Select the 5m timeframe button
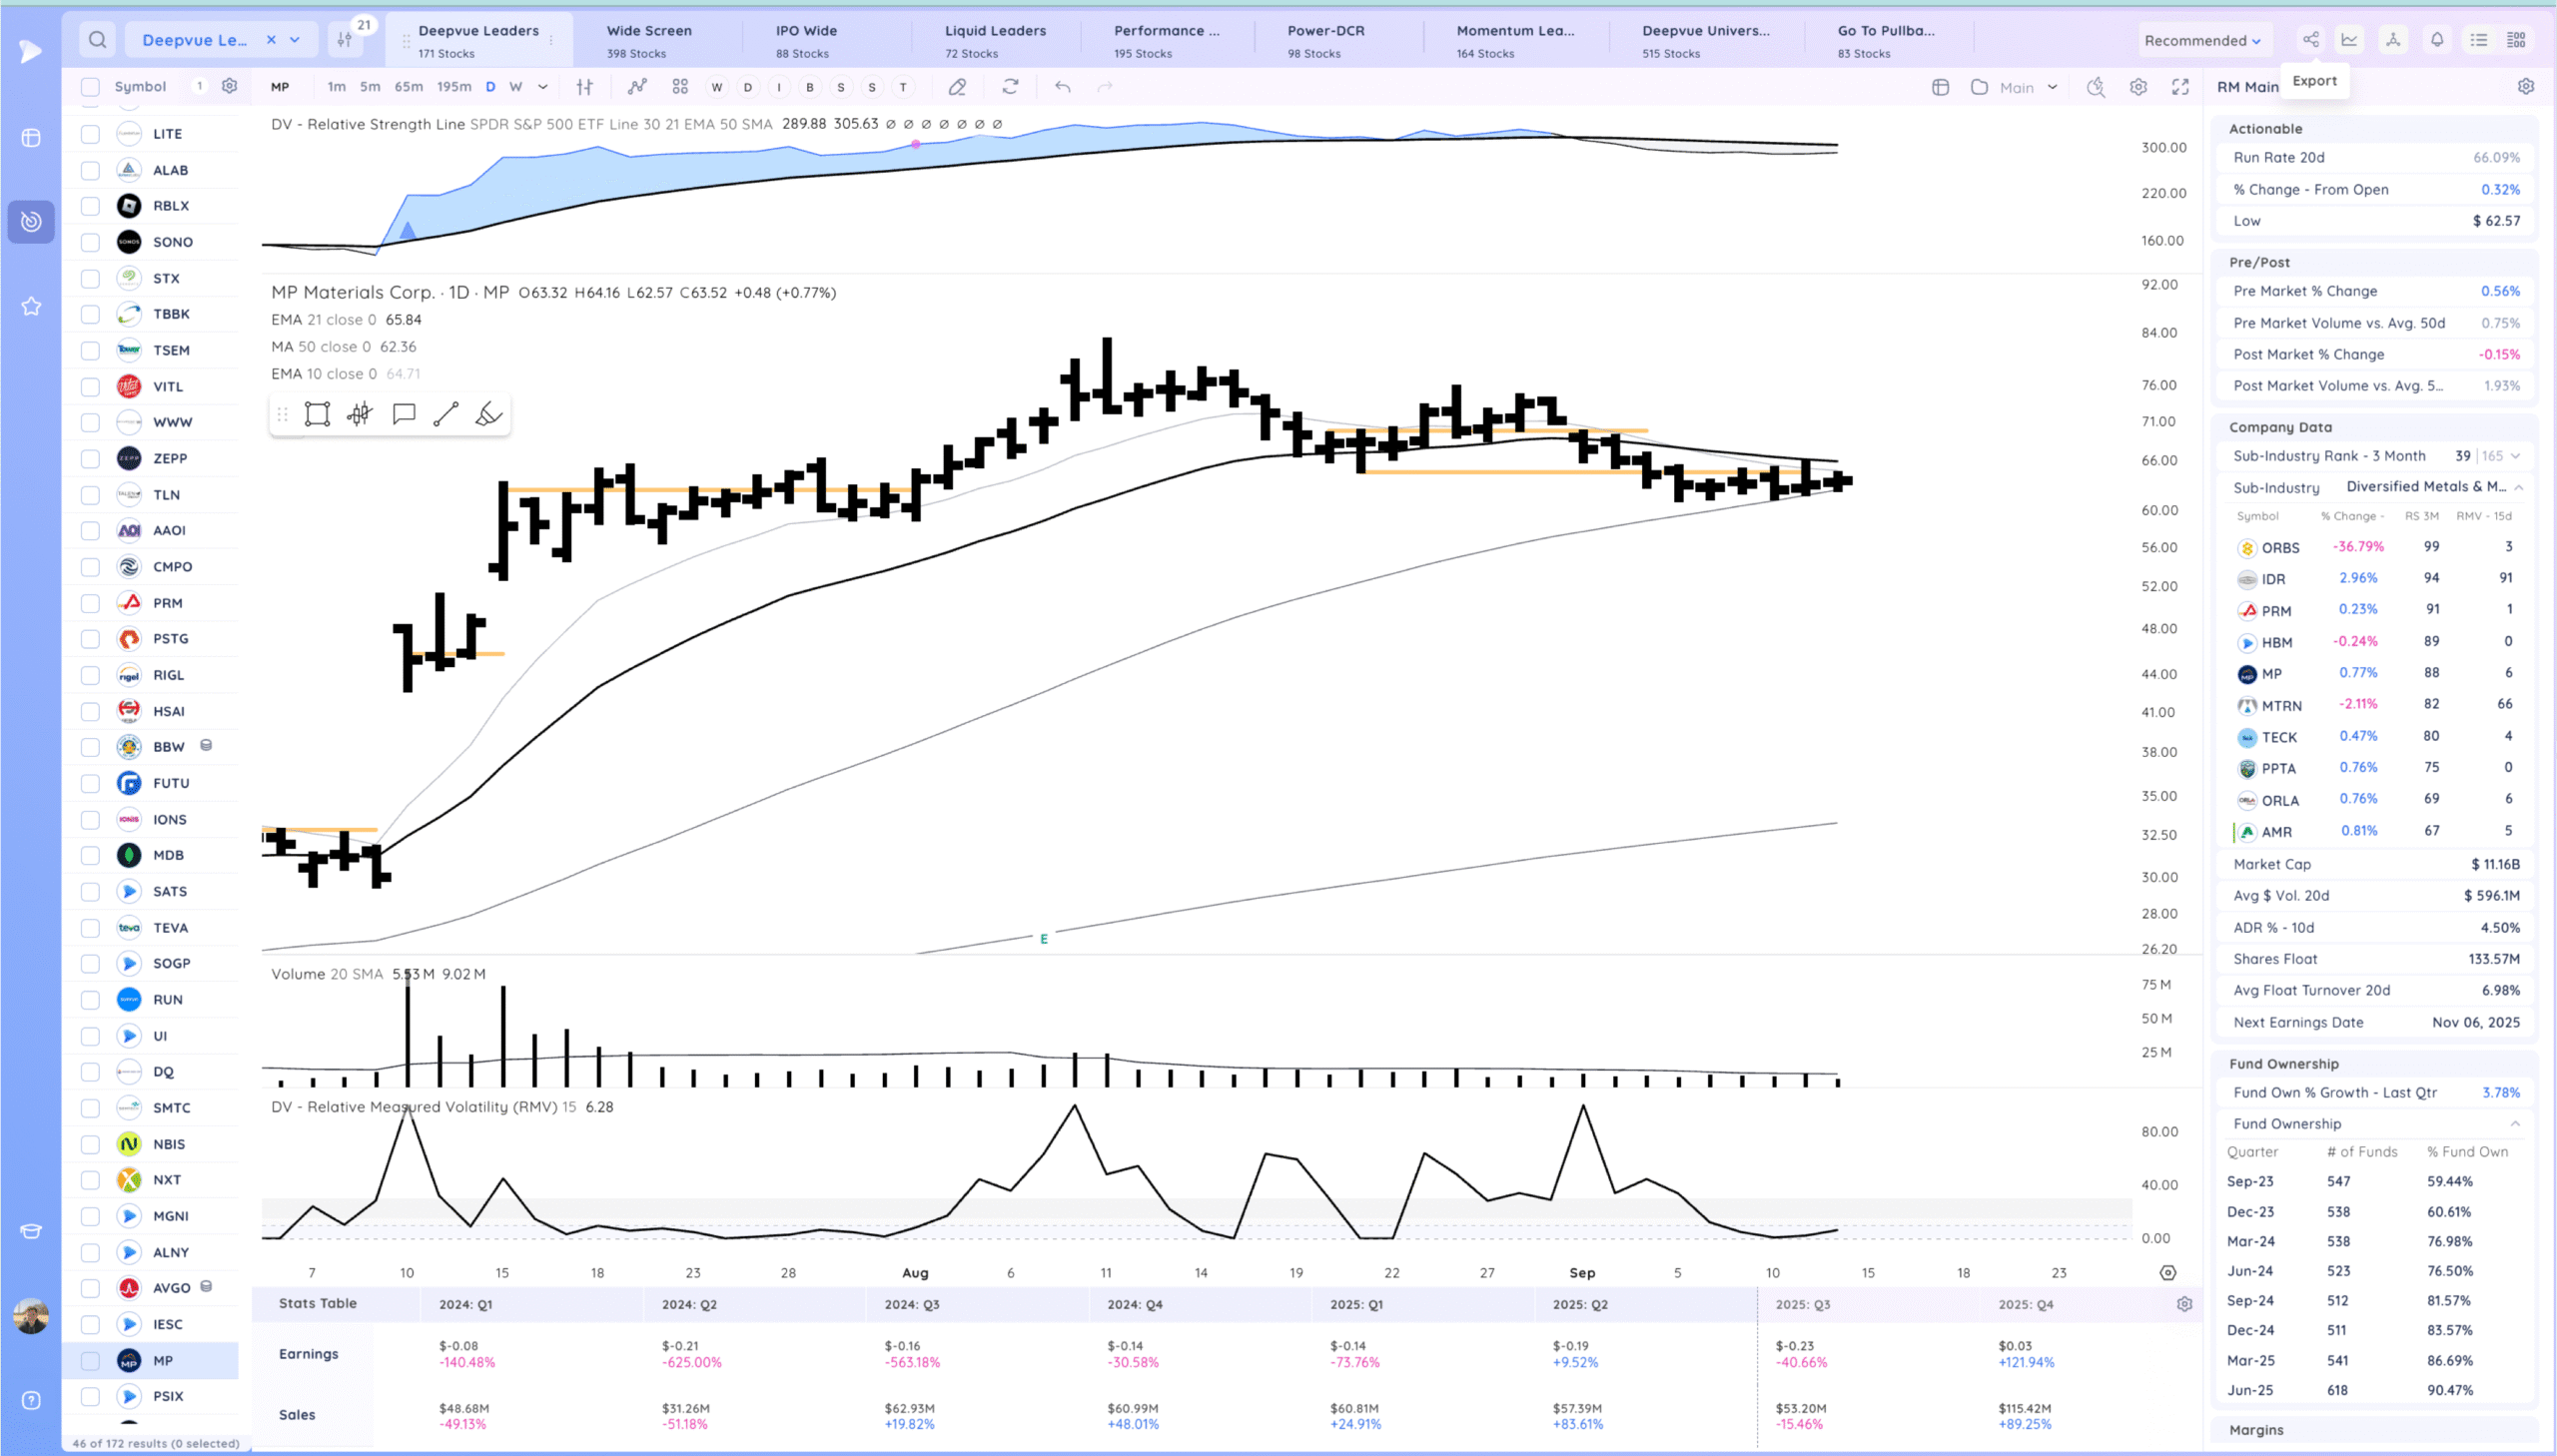Screen dimensions: 2557x1456 [x=370, y=87]
